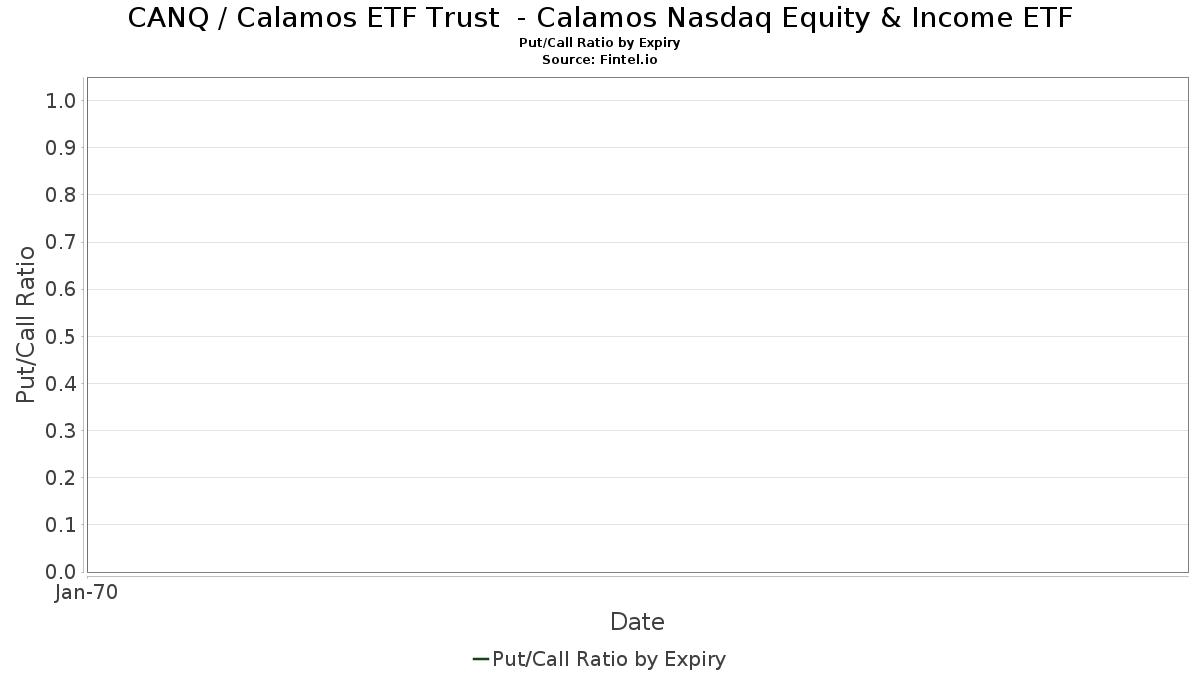Click the vertical Put/Call Ratio axis title
This screenshot has width=1200, height=675.
(26, 325)
